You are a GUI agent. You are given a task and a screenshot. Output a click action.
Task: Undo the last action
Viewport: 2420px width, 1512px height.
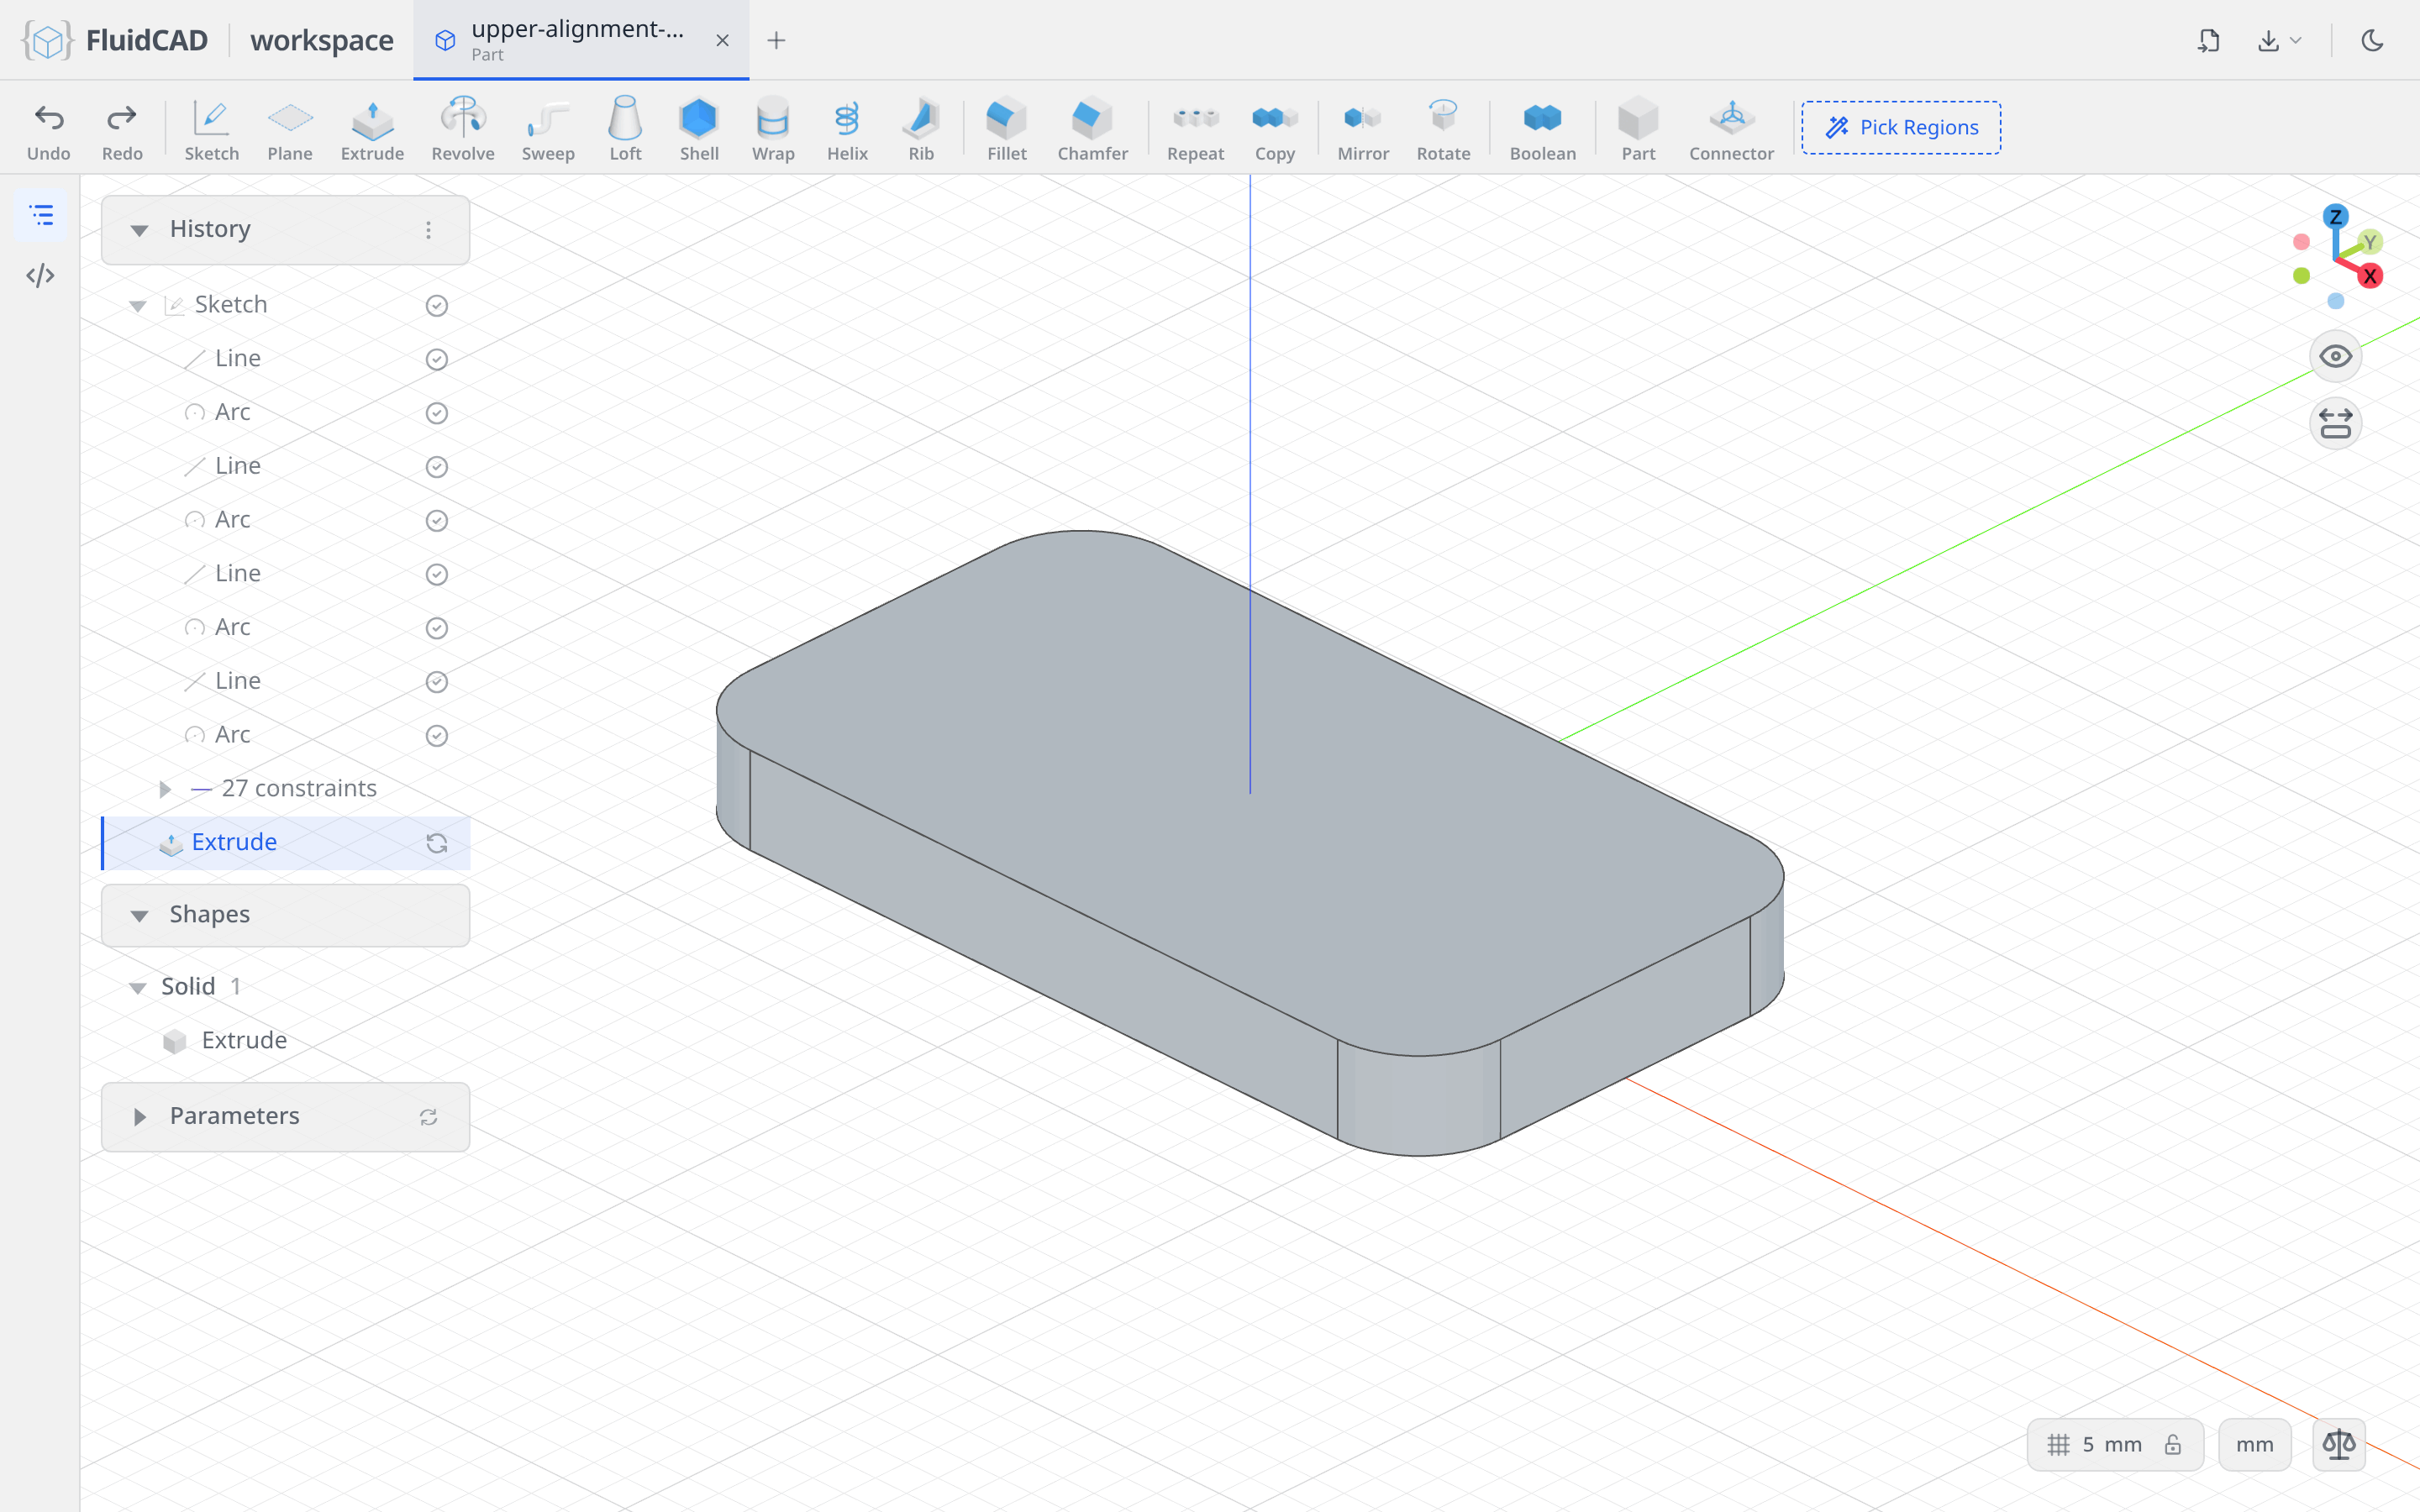click(49, 129)
